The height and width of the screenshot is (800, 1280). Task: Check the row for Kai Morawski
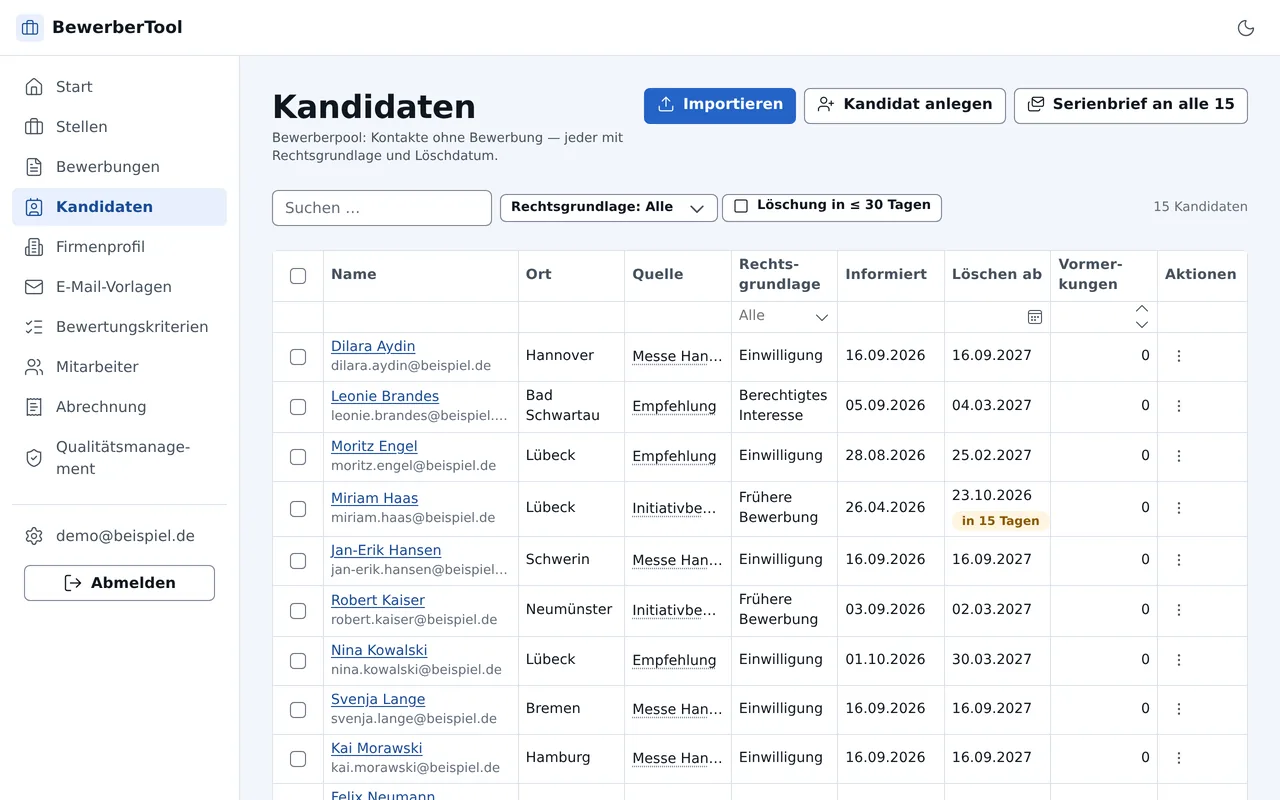pos(298,759)
